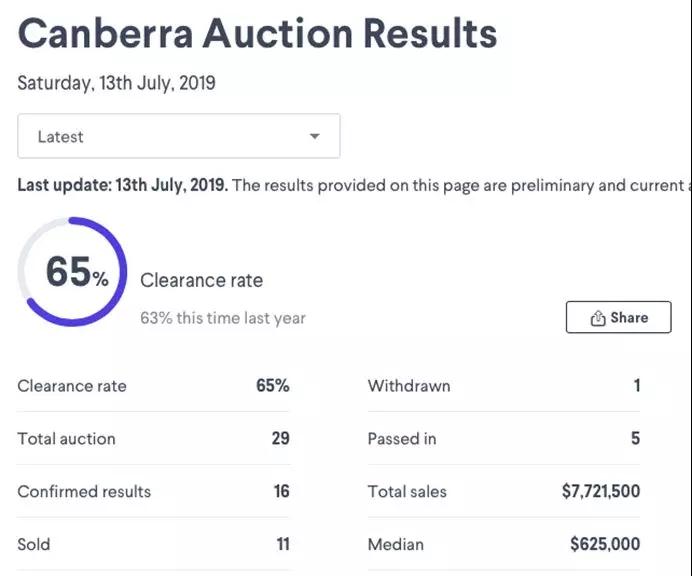Screen dimensions: 692x576
Task: Click the 65% circular clearance rate gauge
Action: click(x=73, y=272)
